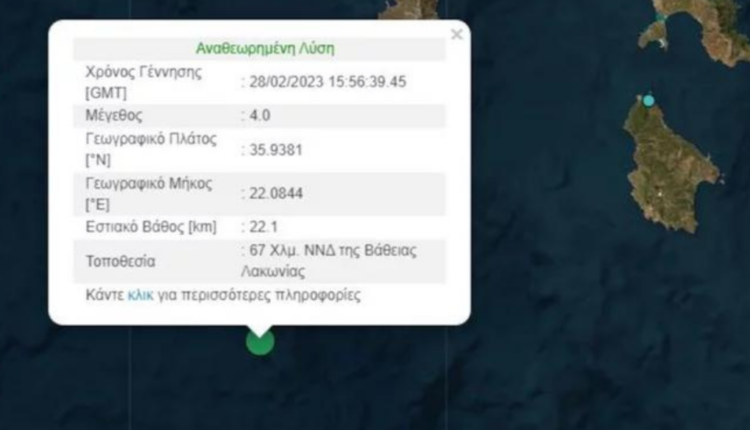Click the 'Αναθεωρημένη Λύση' popup header

(x=265, y=48)
